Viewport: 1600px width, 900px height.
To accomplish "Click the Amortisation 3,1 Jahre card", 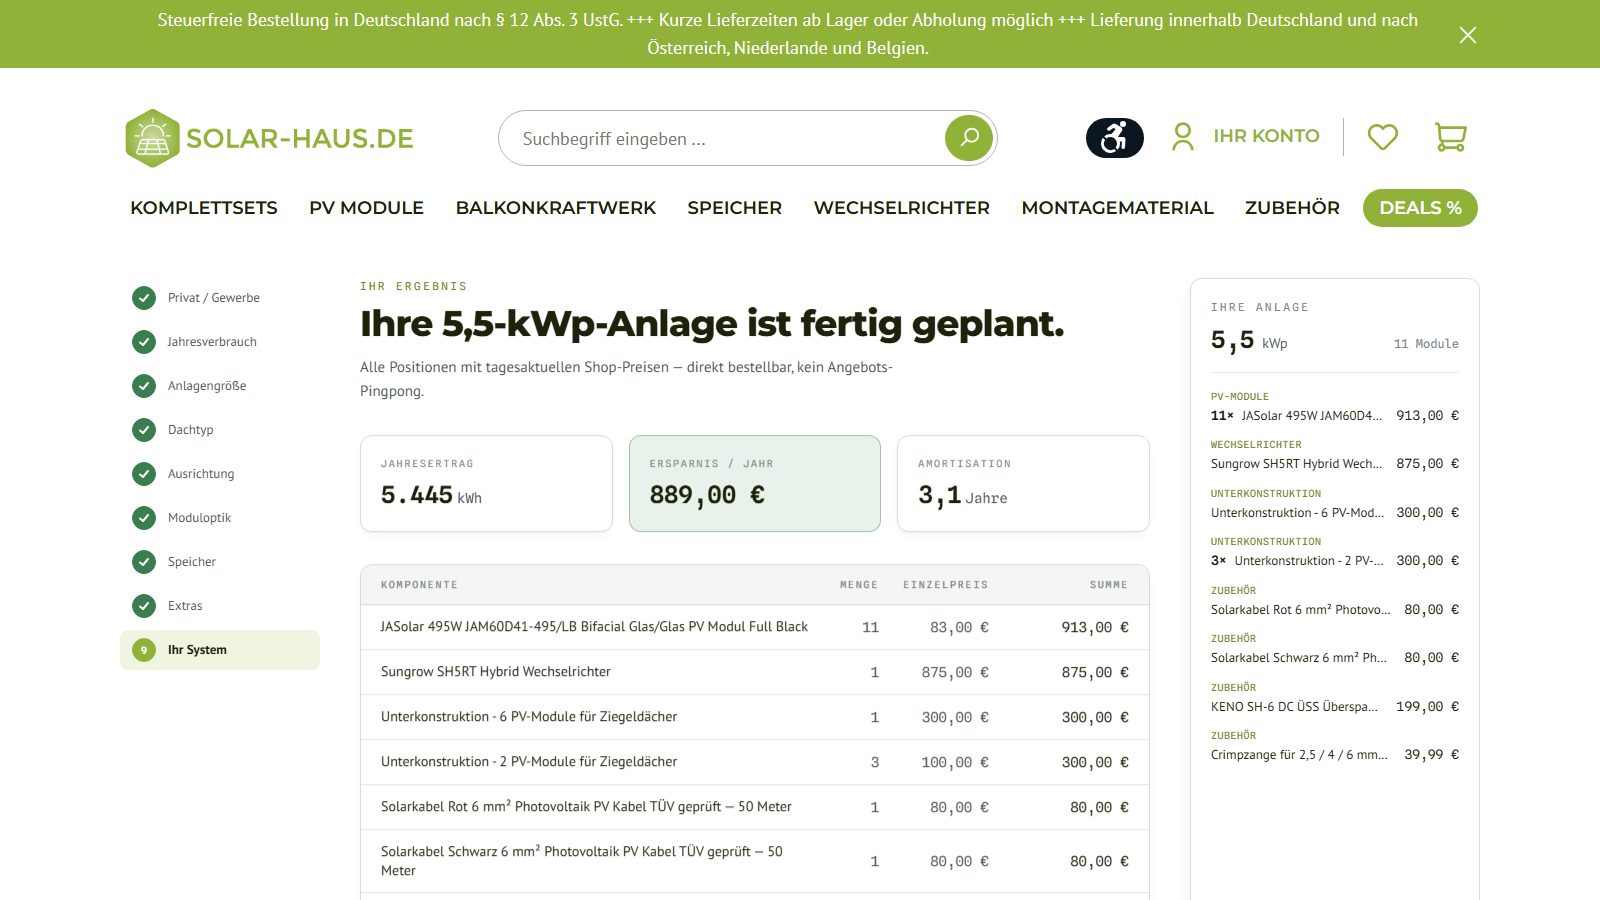I will [x=1023, y=483].
